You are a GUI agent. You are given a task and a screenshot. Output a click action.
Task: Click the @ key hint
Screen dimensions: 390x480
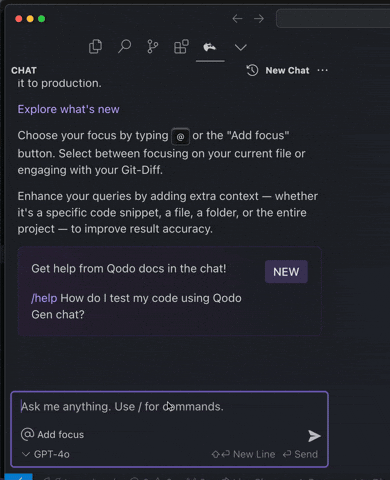180,136
